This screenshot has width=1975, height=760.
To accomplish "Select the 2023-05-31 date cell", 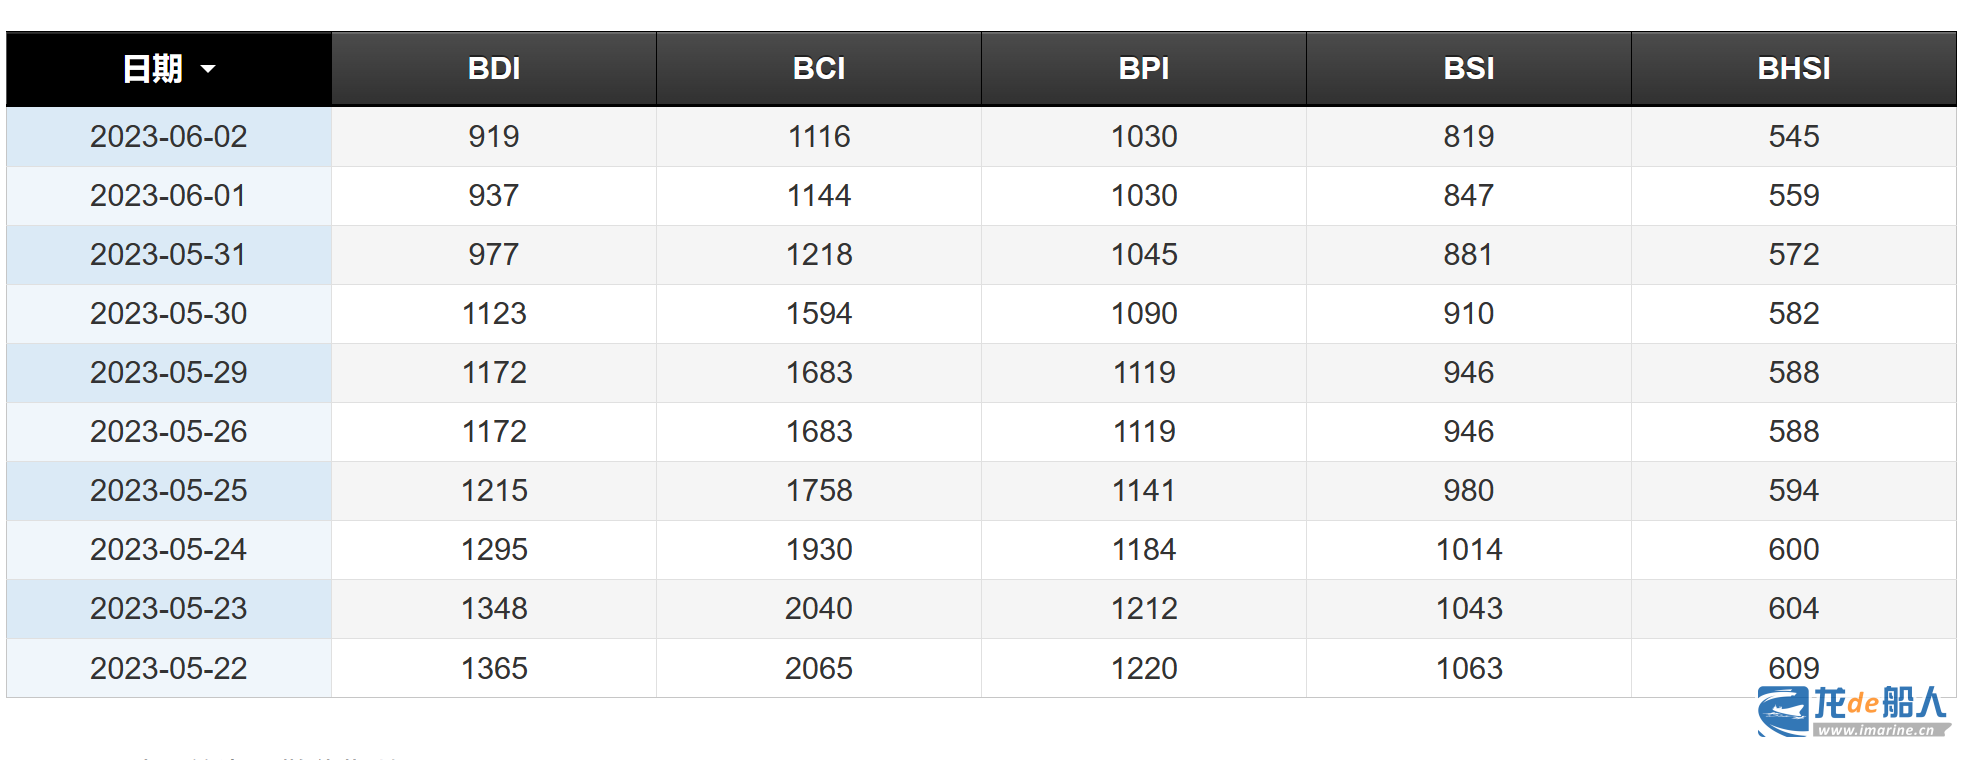I will [x=169, y=254].
